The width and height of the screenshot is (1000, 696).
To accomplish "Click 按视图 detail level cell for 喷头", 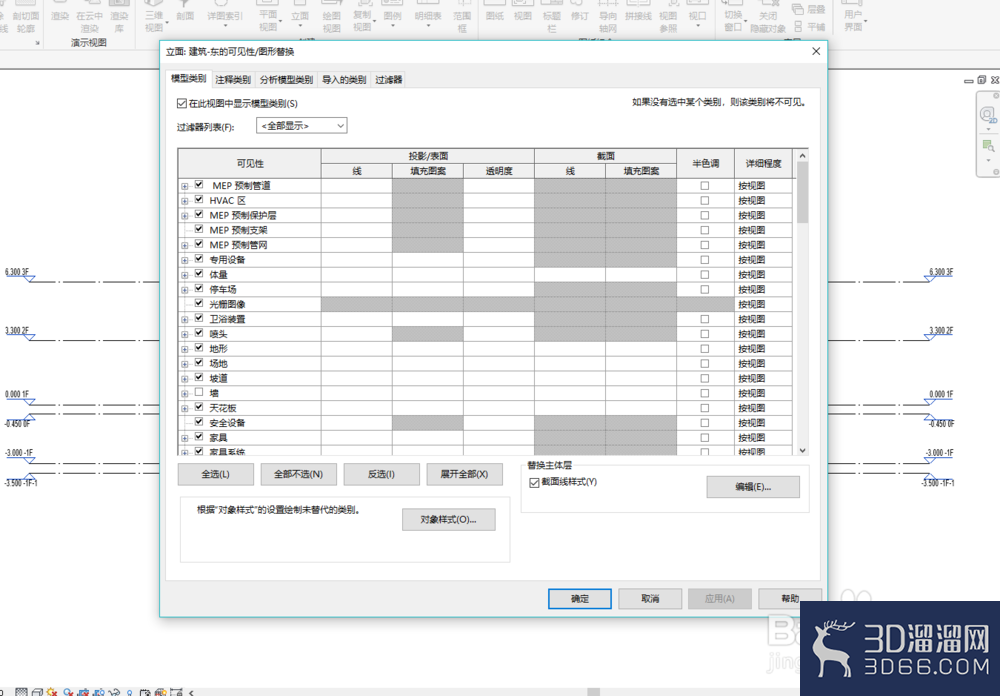I will (x=763, y=334).
